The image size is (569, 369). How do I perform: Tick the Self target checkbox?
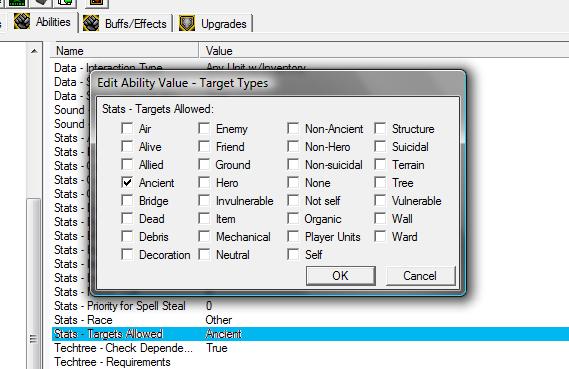[x=293, y=254]
